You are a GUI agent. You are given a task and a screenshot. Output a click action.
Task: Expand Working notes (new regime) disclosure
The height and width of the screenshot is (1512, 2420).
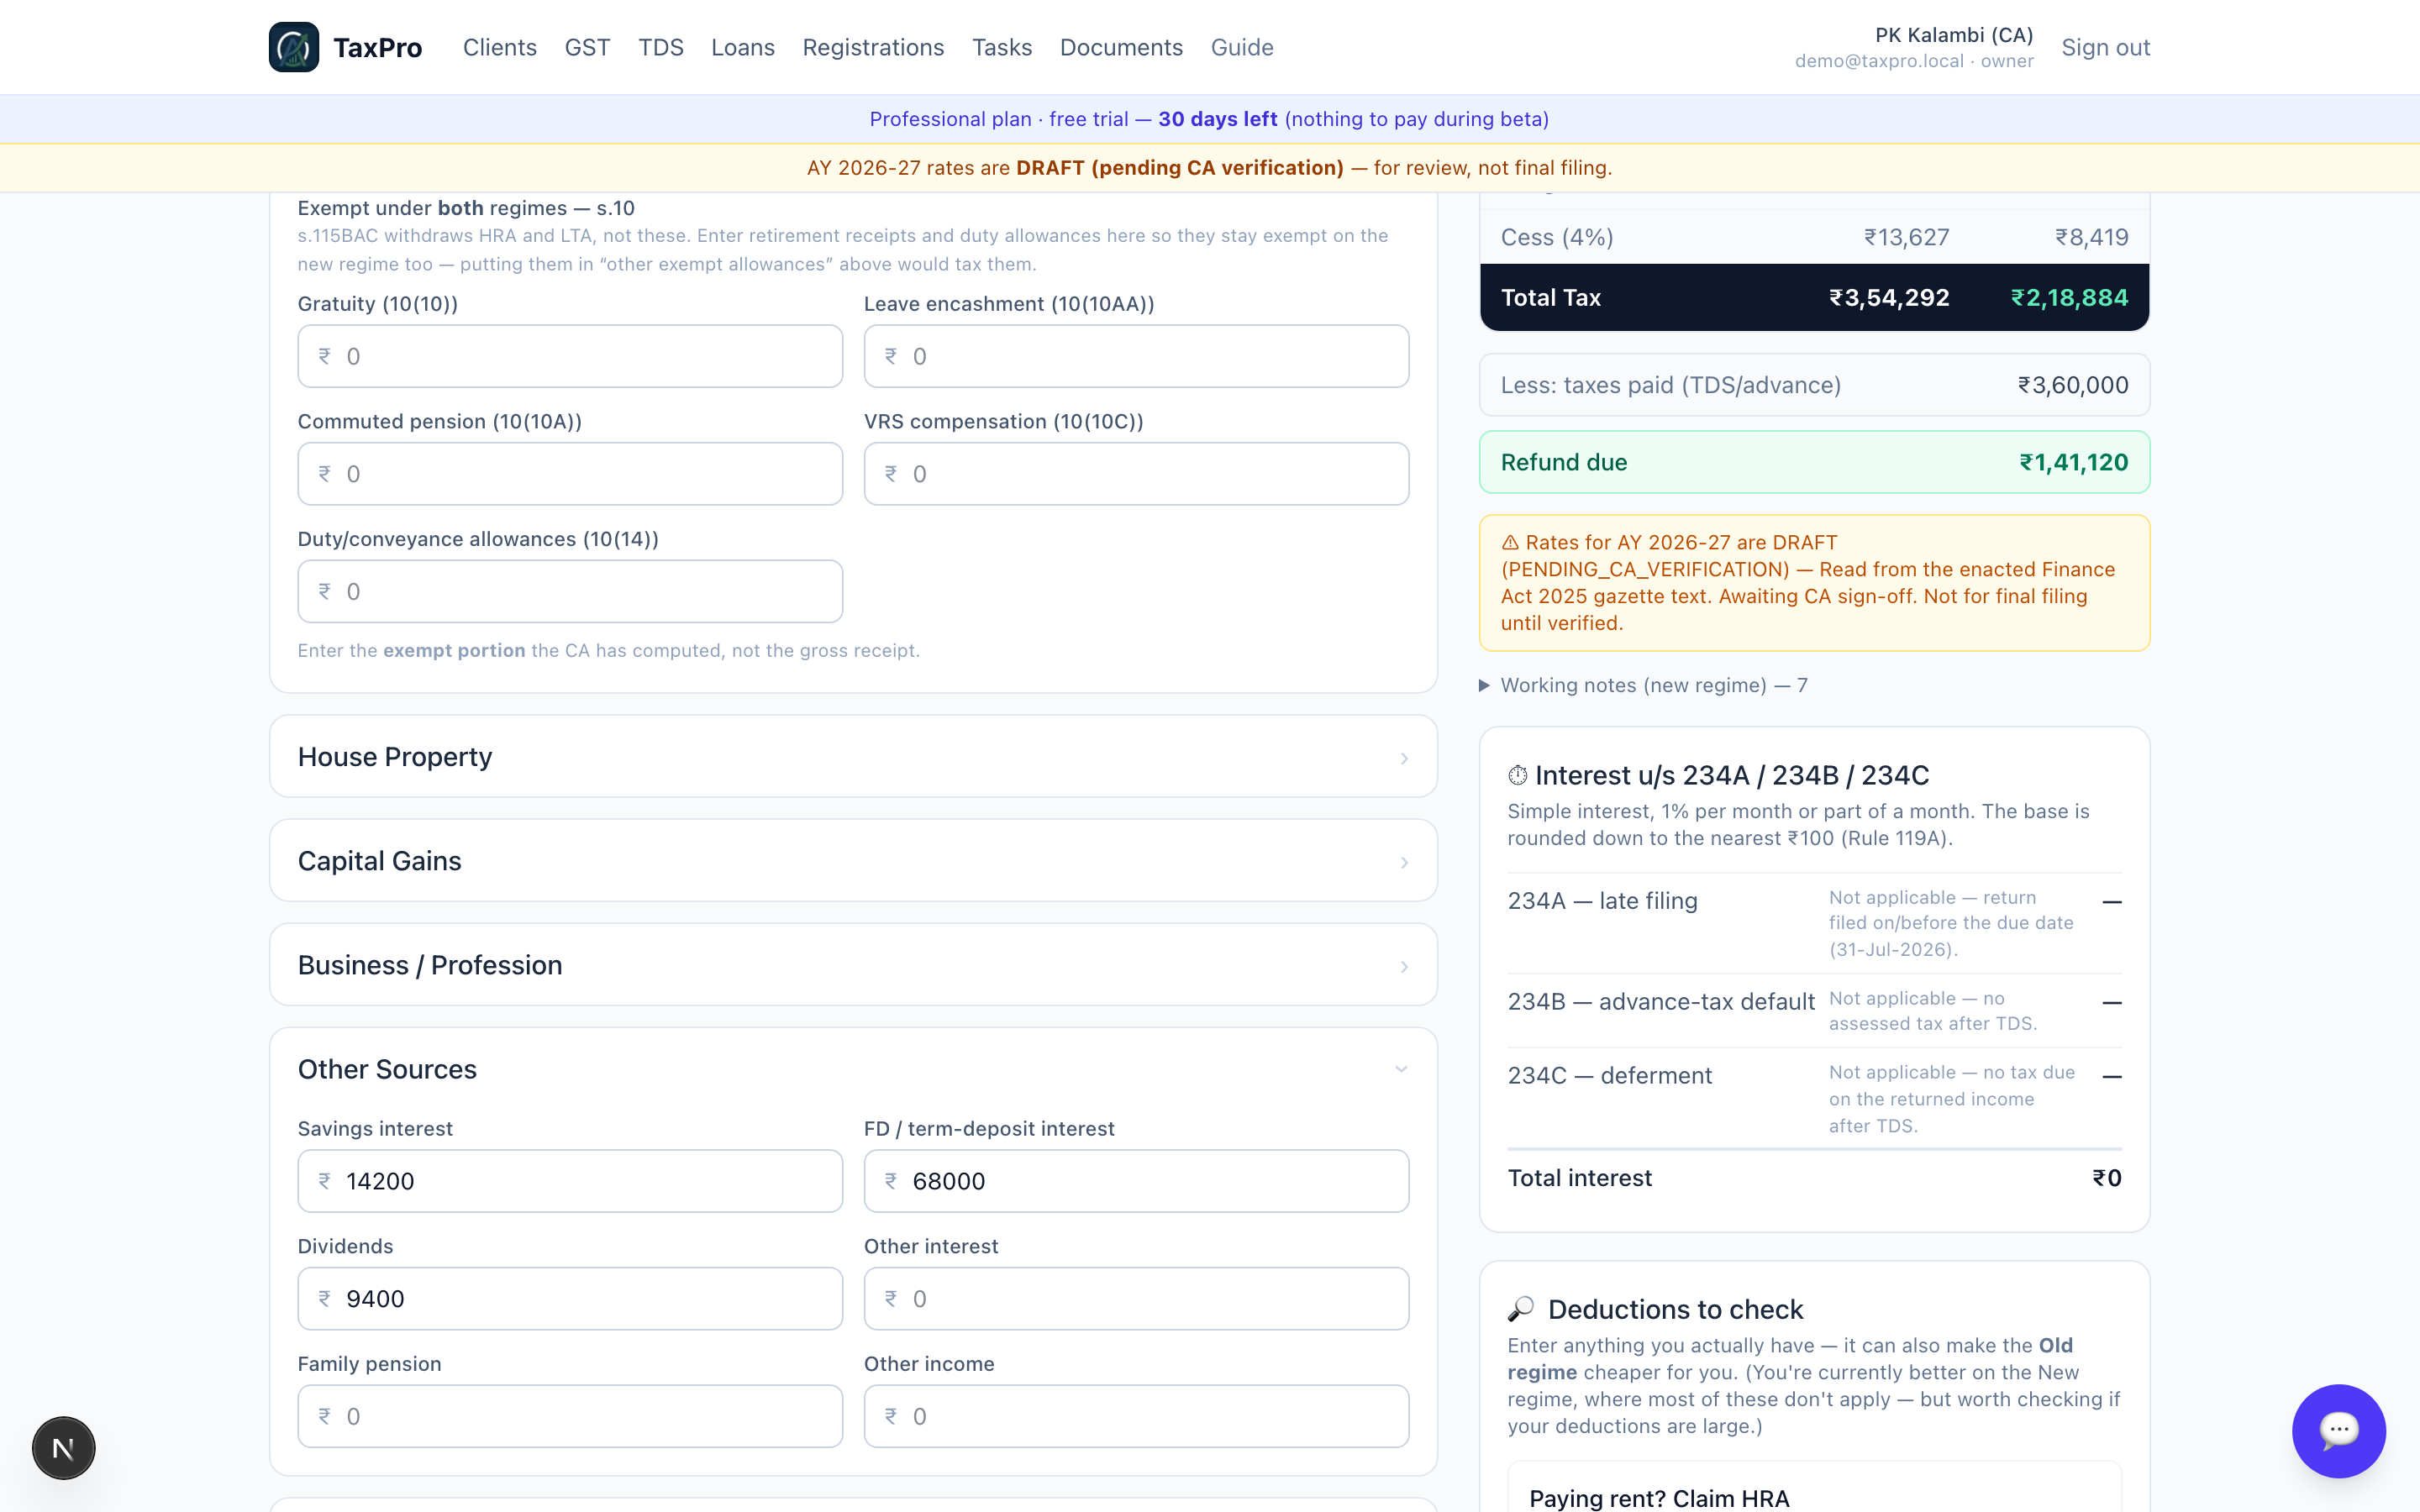[x=1643, y=685]
